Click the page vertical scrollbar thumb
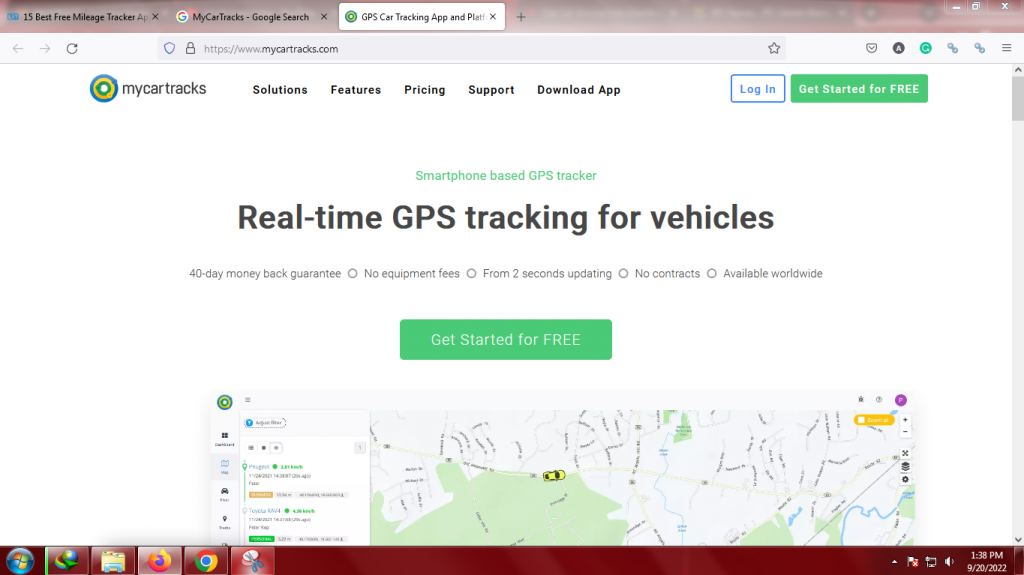This screenshot has width=1024, height=575. [x=1018, y=98]
